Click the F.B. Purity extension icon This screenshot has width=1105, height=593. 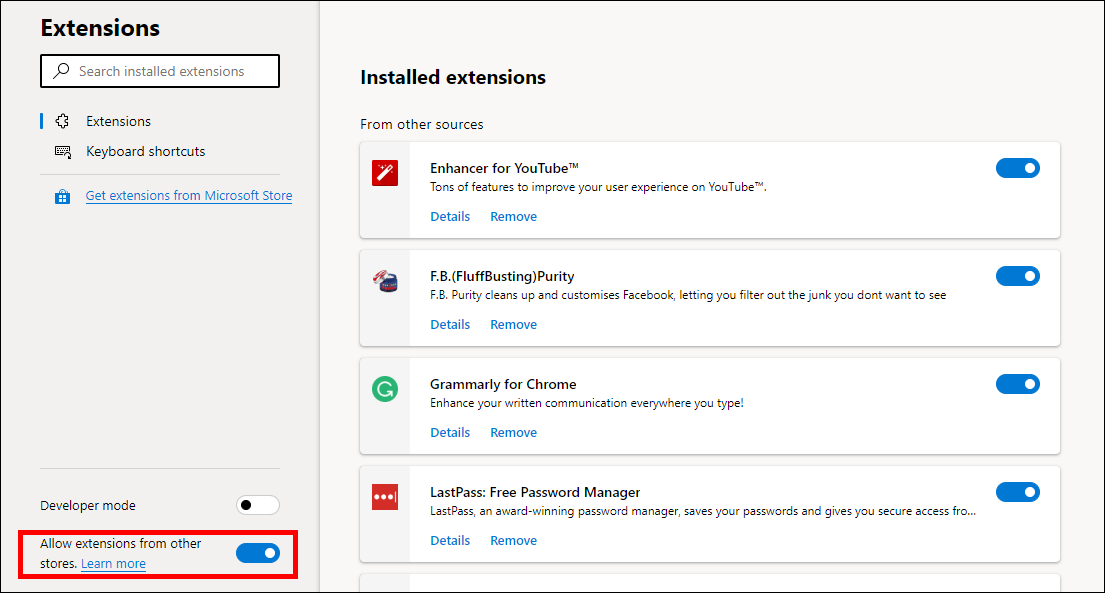[385, 281]
